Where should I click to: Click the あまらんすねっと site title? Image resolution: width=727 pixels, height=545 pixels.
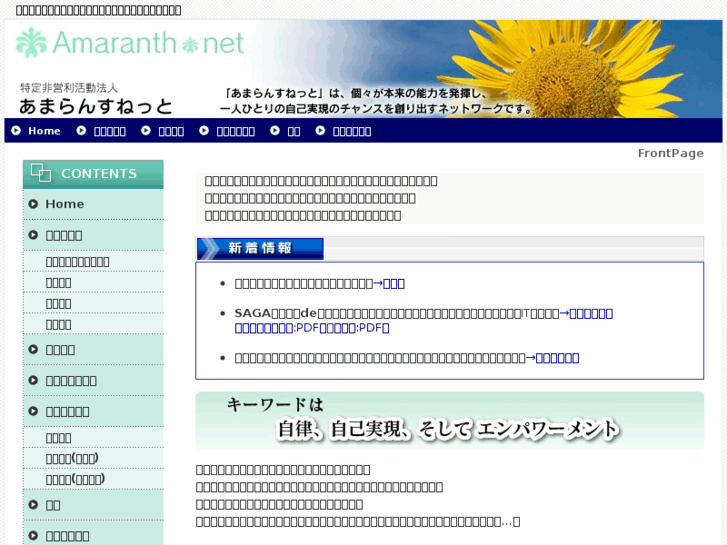click(96, 106)
